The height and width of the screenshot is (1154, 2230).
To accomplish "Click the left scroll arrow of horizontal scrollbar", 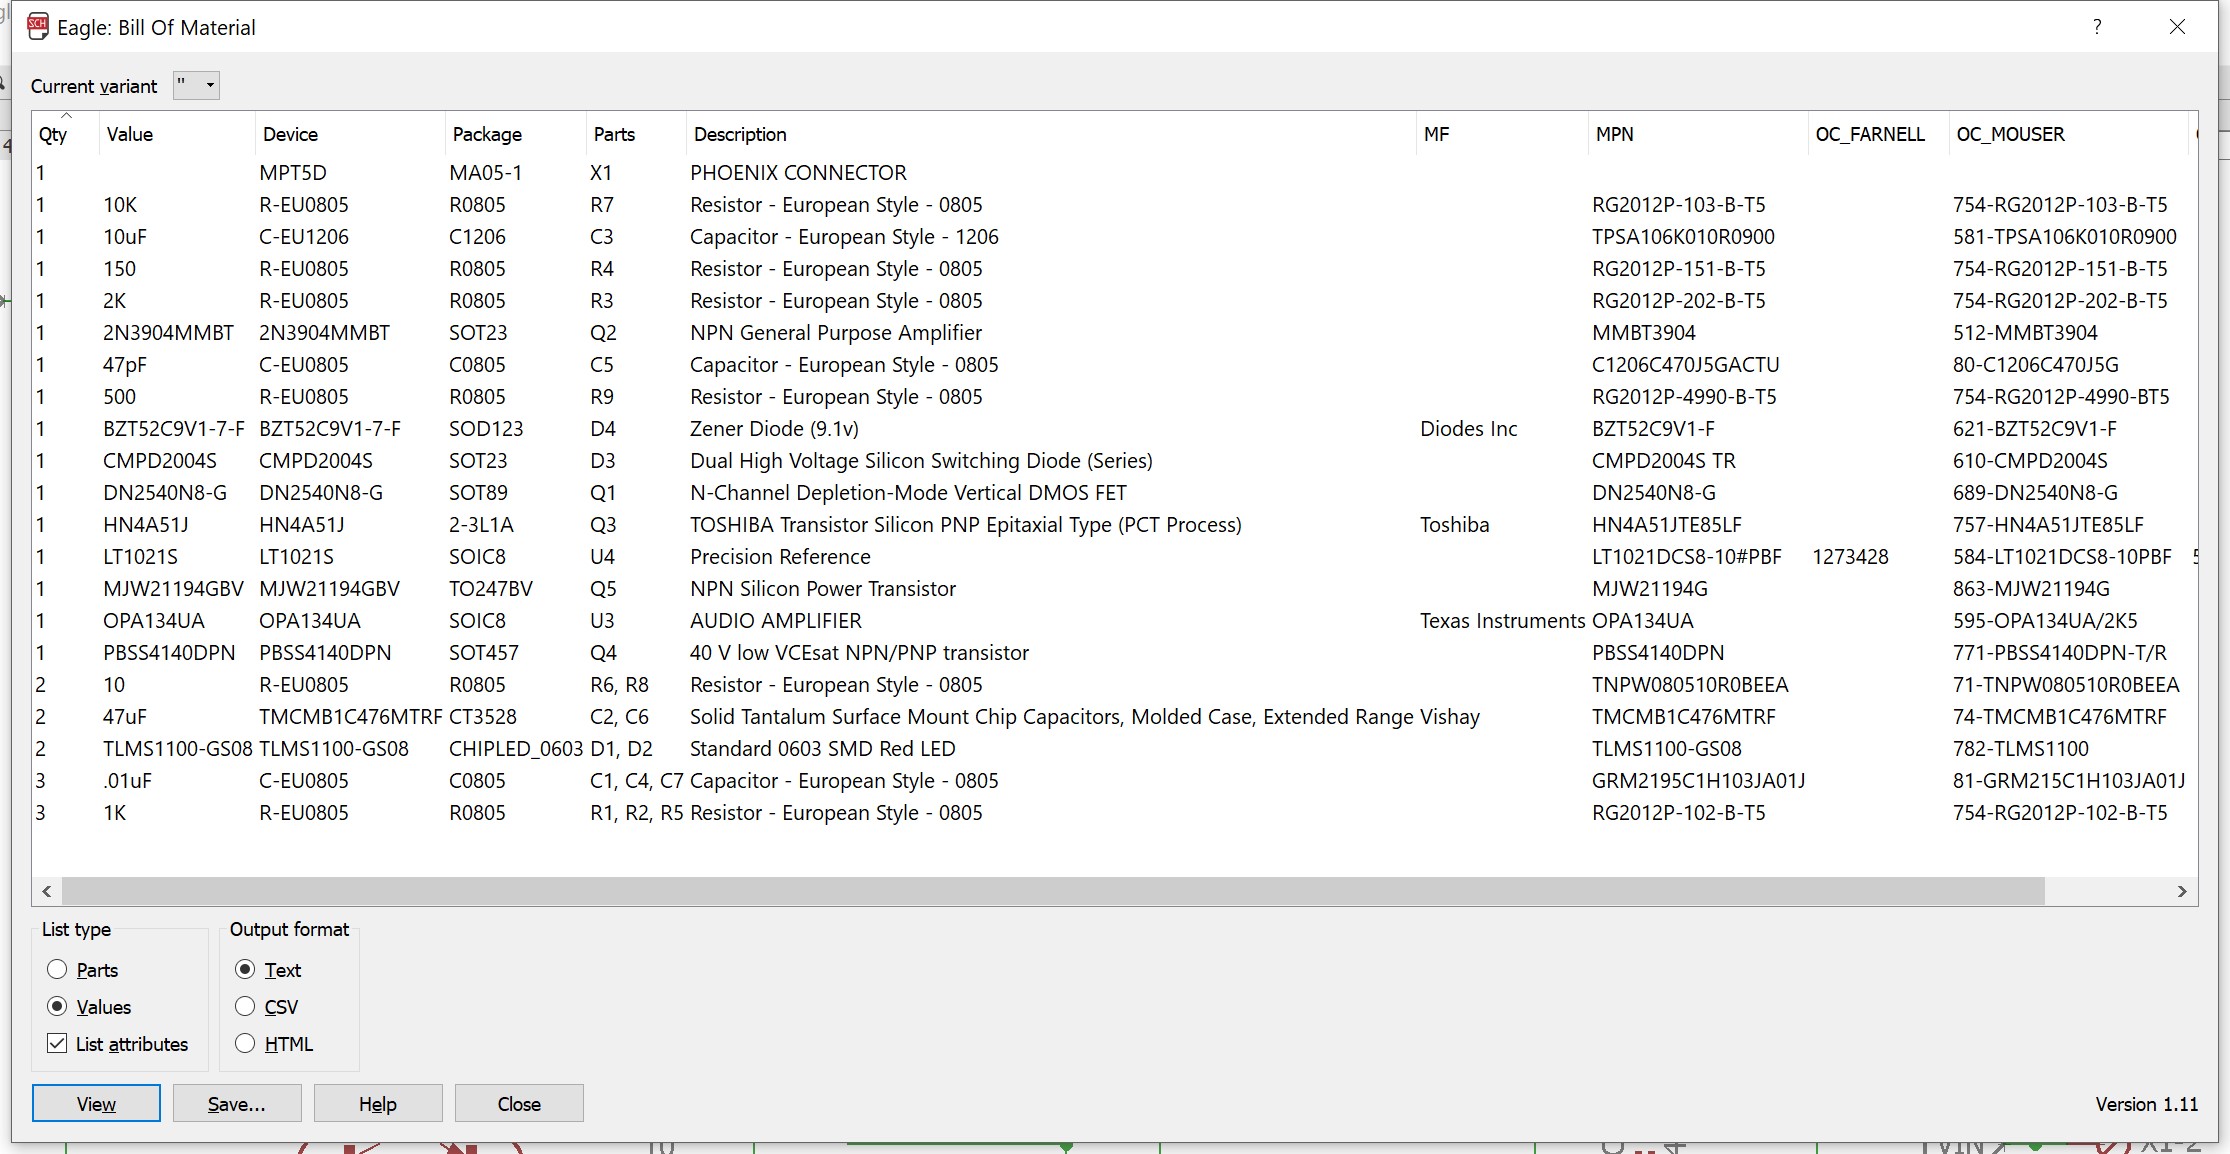I will click(x=47, y=891).
